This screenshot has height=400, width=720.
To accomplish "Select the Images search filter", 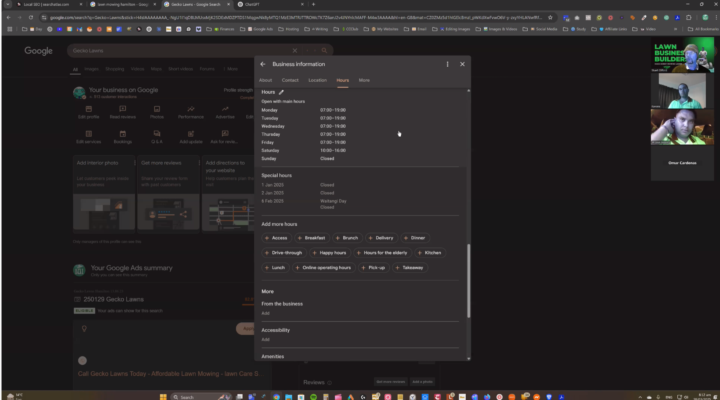I will [91, 69].
